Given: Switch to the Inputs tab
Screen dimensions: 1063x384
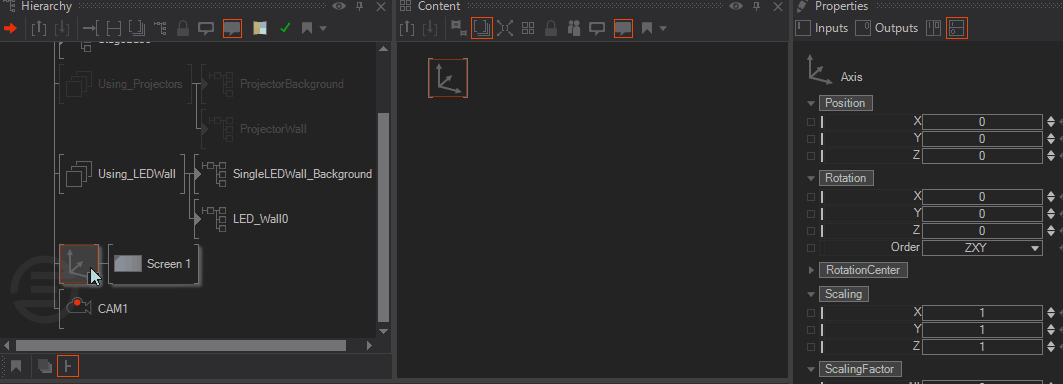Looking at the screenshot, I should [822, 28].
